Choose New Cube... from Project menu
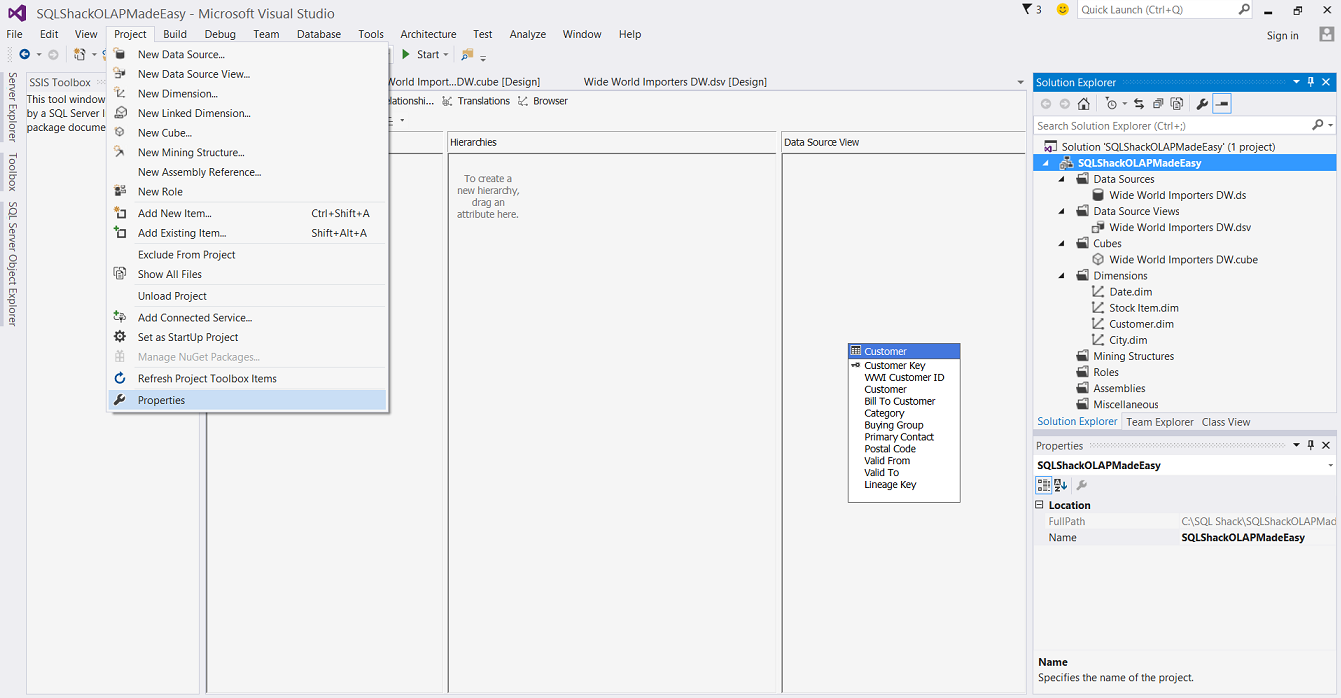Screen dimensions: 1341x698 pos(164,133)
